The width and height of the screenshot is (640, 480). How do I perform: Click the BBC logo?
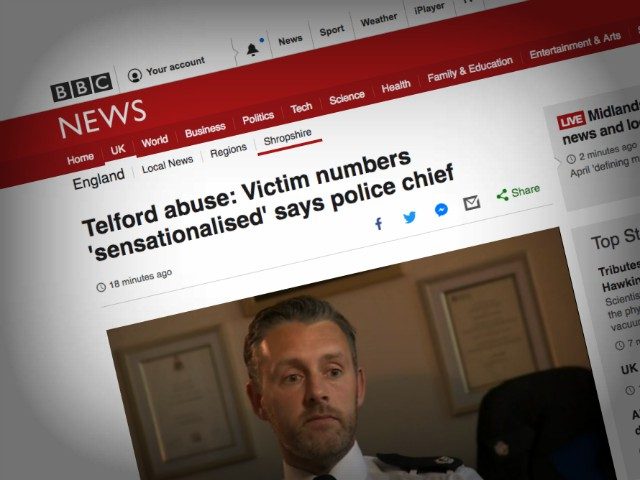(82, 87)
